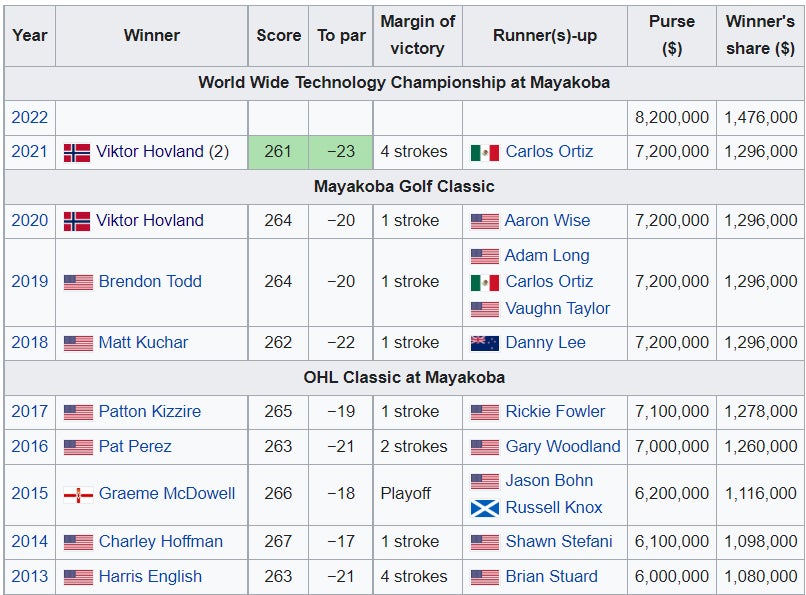Open Aaron Wise's player link
The height and width of the screenshot is (595, 806).
click(x=547, y=220)
